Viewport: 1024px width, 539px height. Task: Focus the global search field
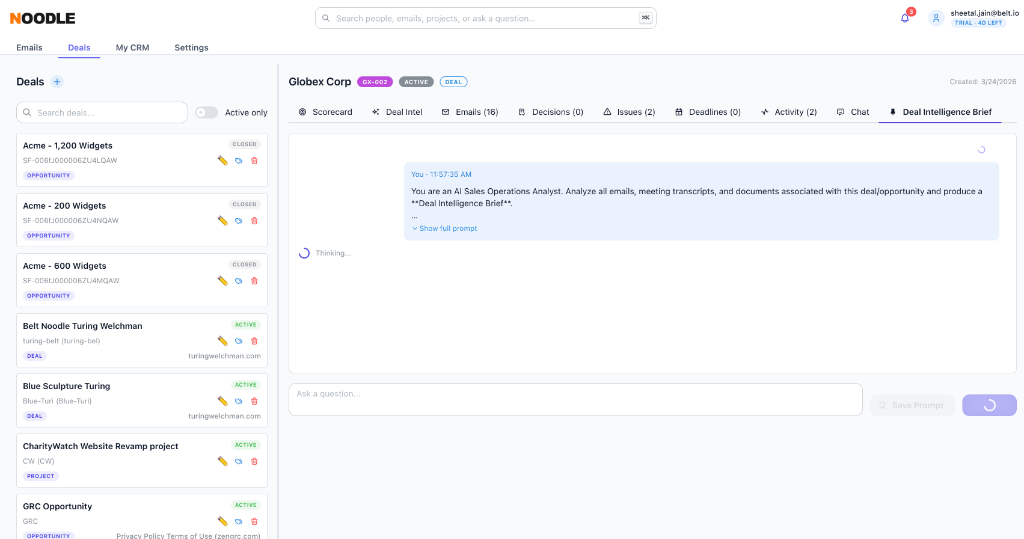click(x=485, y=18)
